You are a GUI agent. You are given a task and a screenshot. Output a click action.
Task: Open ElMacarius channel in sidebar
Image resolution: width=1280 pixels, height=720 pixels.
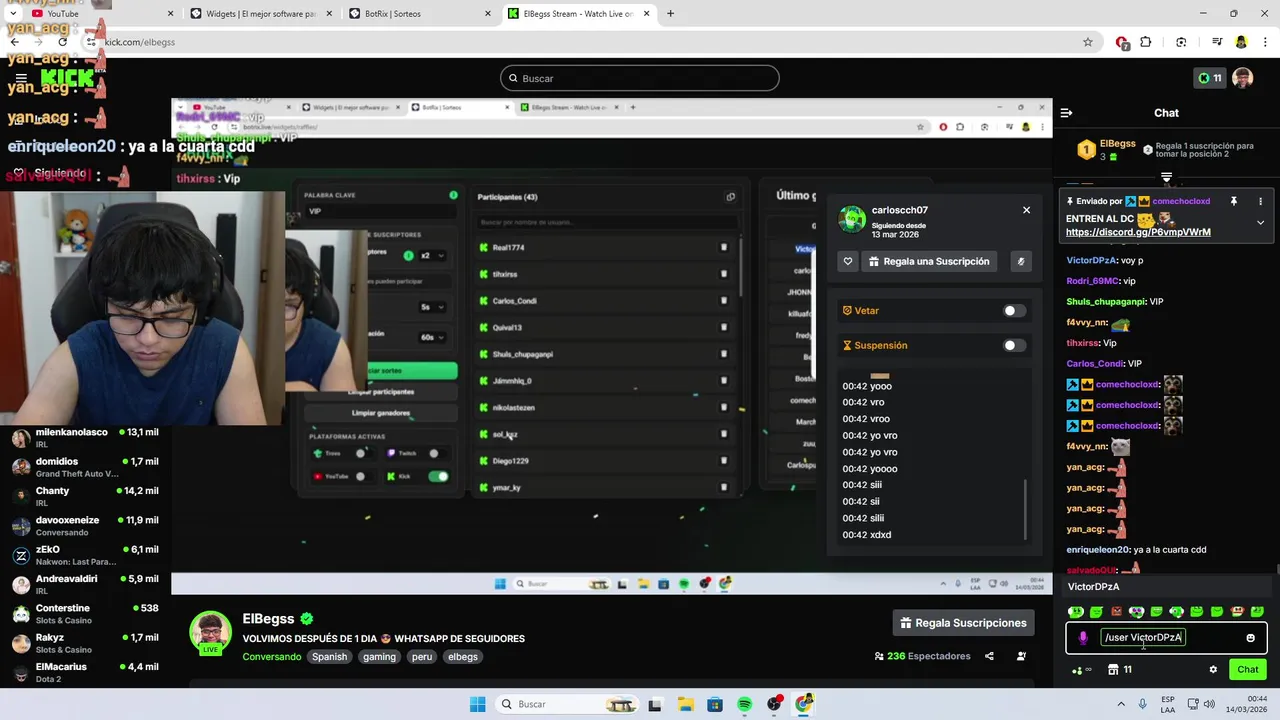(85, 672)
